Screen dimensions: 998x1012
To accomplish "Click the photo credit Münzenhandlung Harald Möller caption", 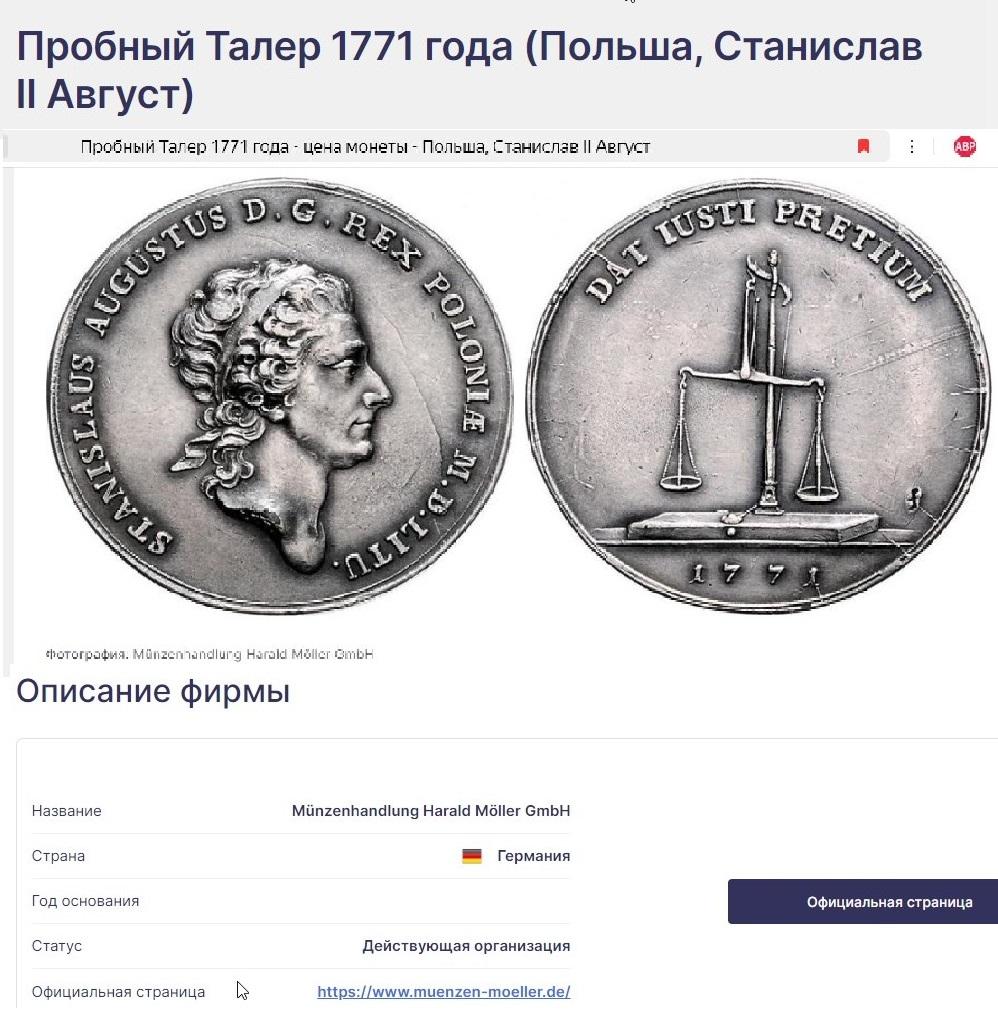I will tap(209, 654).
